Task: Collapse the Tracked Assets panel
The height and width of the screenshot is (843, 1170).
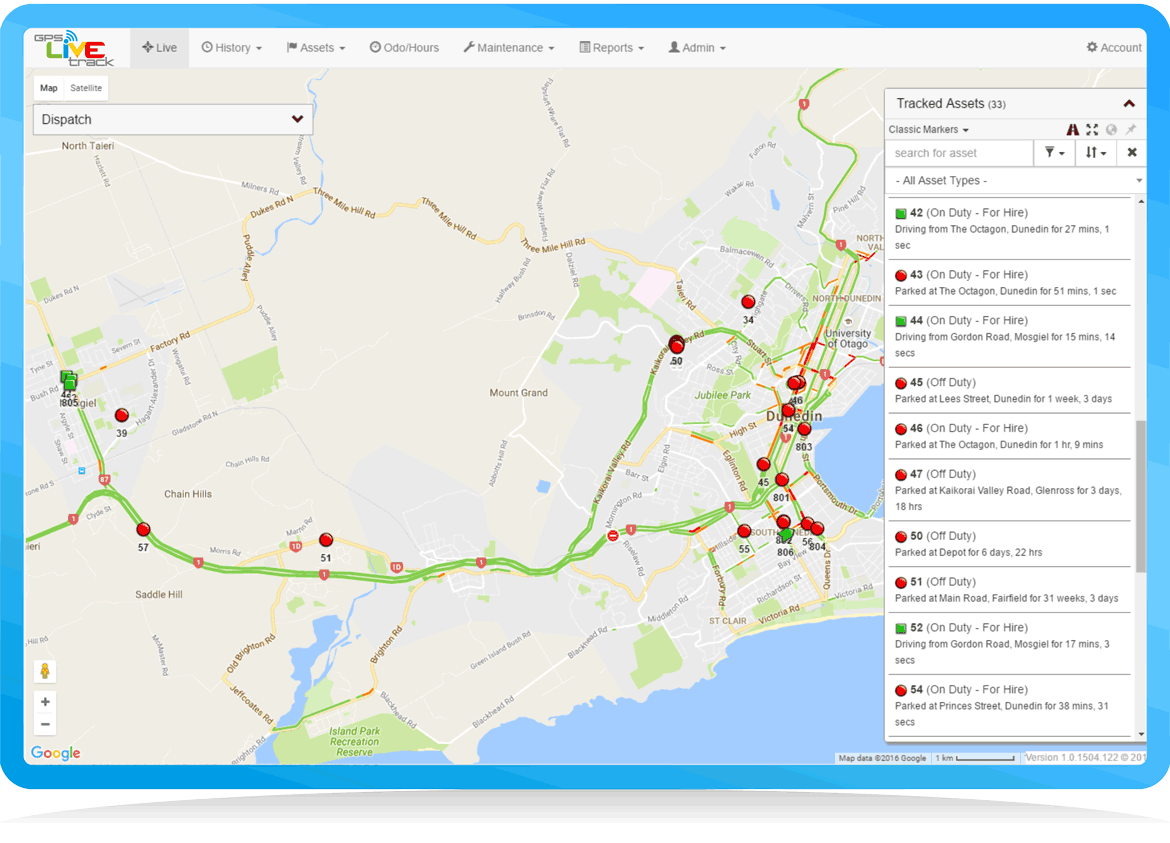Action: pos(1129,104)
